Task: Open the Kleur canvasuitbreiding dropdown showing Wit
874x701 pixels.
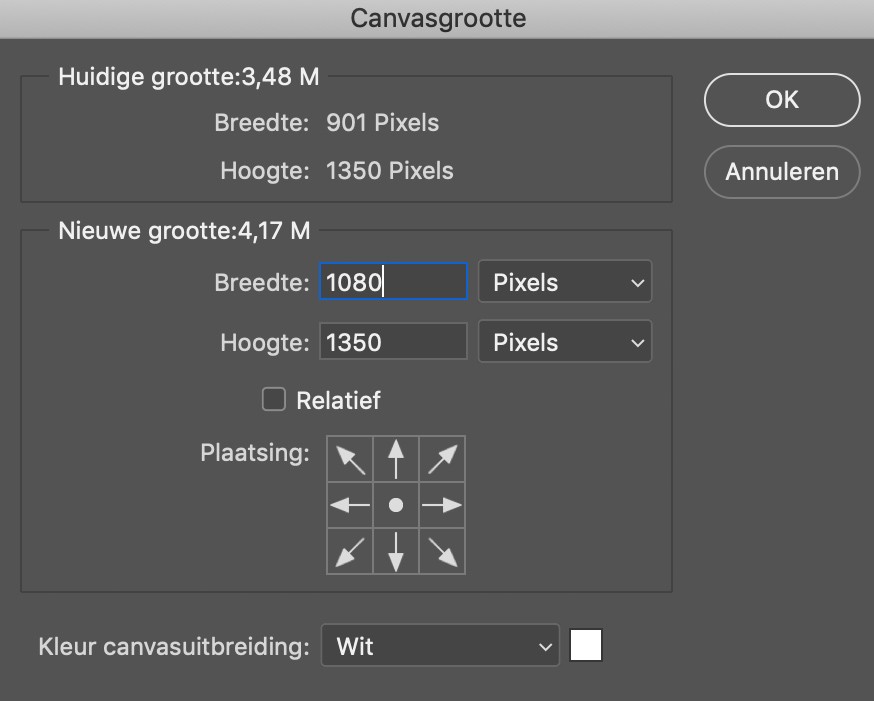Action: click(x=440, y=646)
